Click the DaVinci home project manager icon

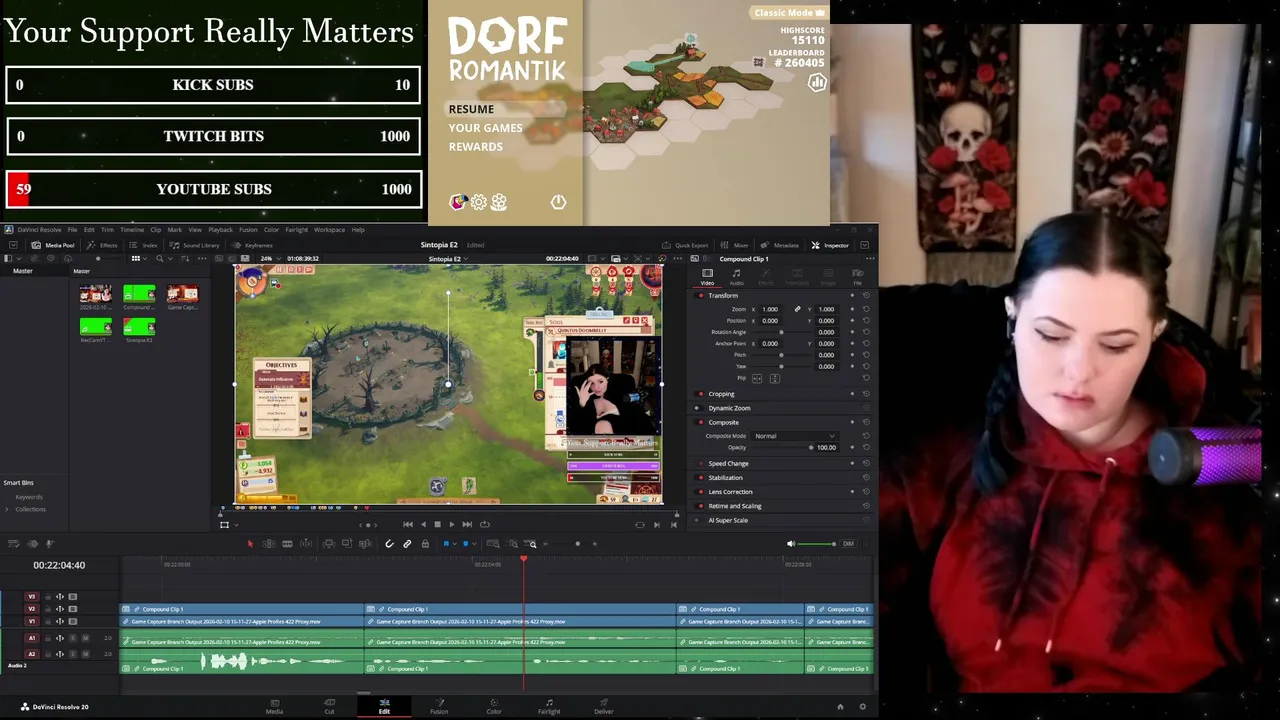pos(840,707)
